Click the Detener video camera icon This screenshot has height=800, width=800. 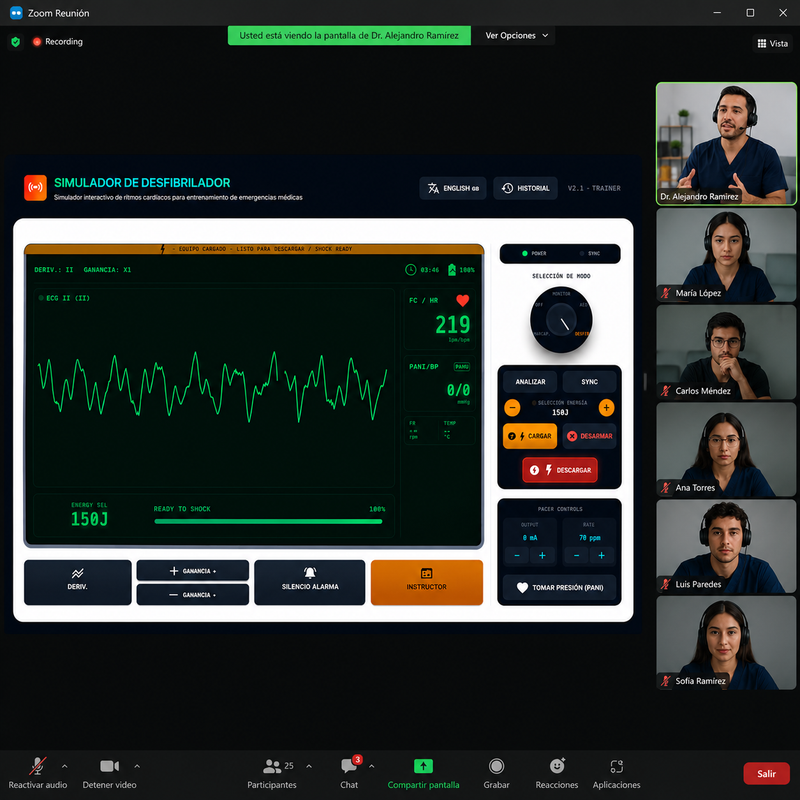[109, 766]
